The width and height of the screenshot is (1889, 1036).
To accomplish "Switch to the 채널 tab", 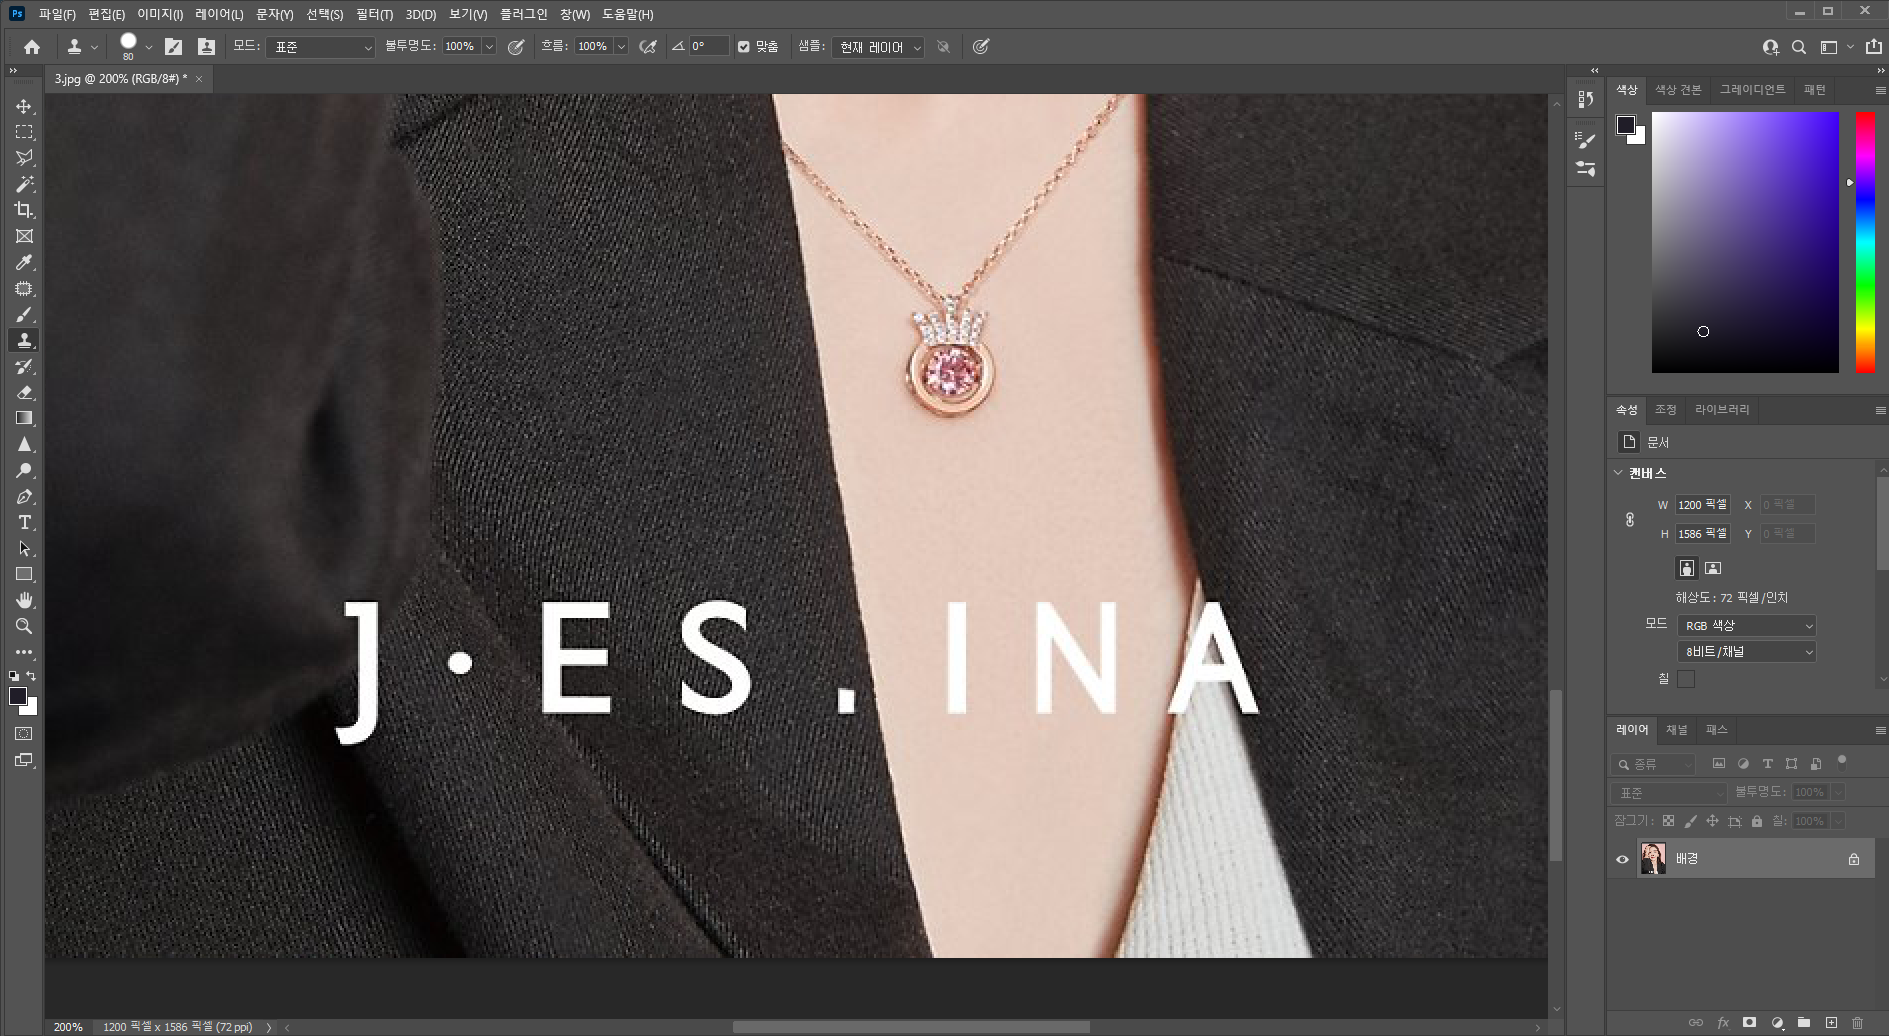I will pyautogui.click(x=1677, y=730).
